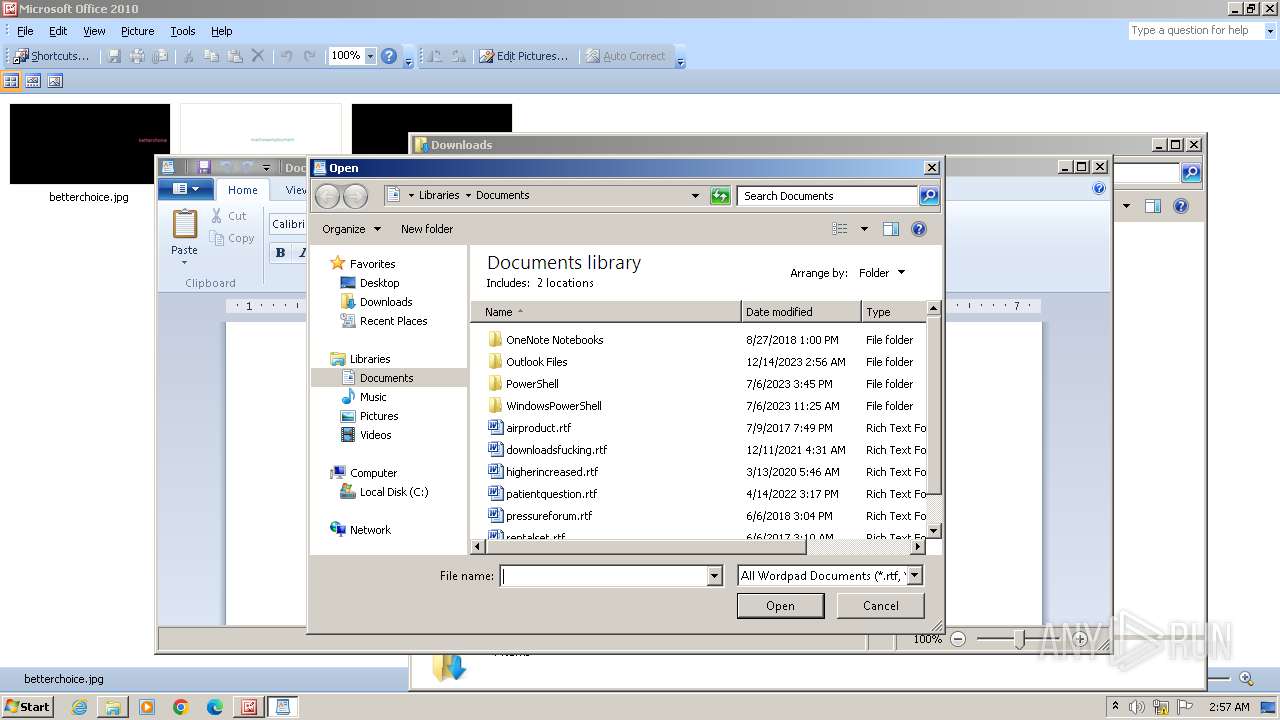Switch to WordPad Home tab
Viewport: 1280px width, 720px height.
[242, 189]
